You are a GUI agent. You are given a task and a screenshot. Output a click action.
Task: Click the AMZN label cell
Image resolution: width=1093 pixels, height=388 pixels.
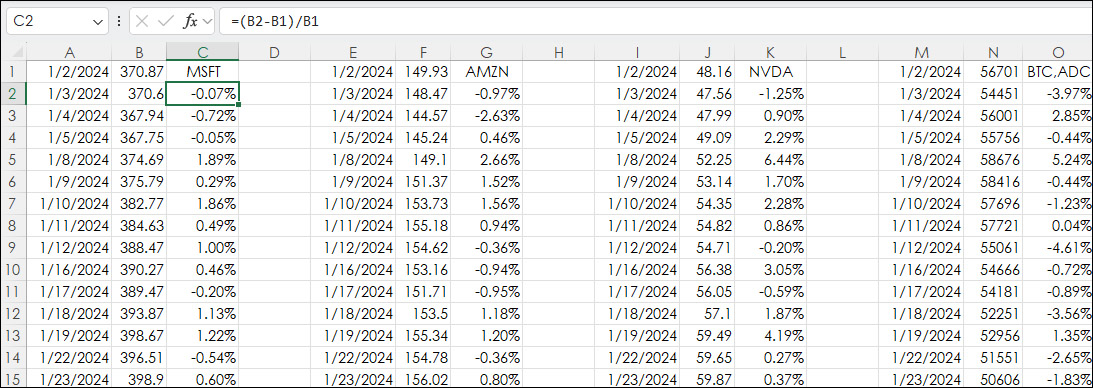click(x=487, y=71)
